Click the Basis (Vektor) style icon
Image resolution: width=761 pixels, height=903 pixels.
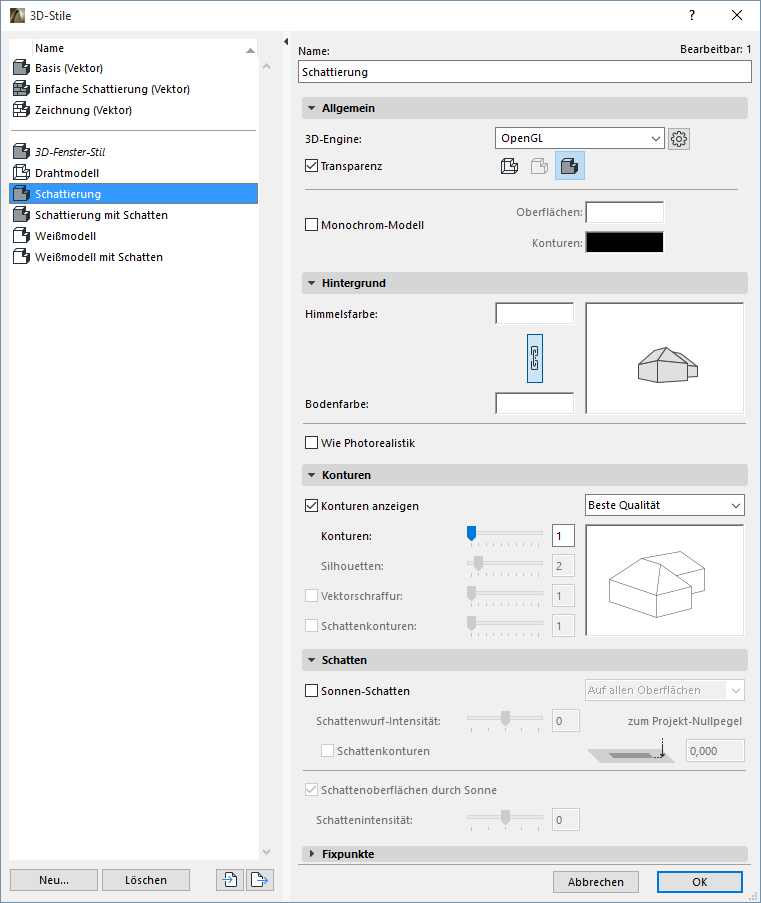click(x=21, y=68)
